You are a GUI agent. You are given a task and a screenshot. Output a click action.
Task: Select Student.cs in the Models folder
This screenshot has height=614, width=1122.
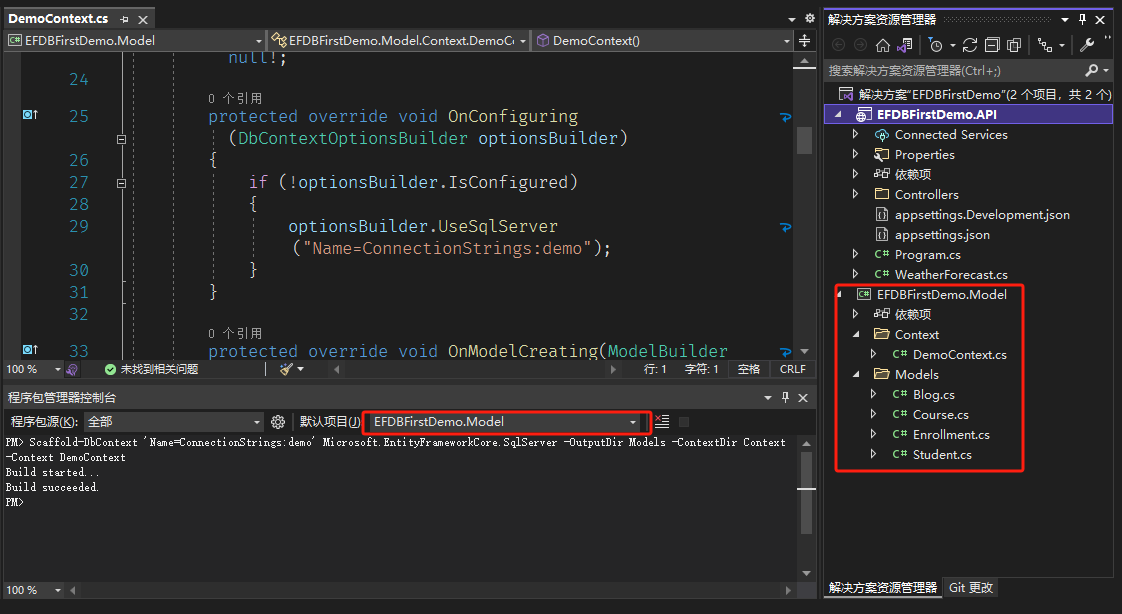942,454
